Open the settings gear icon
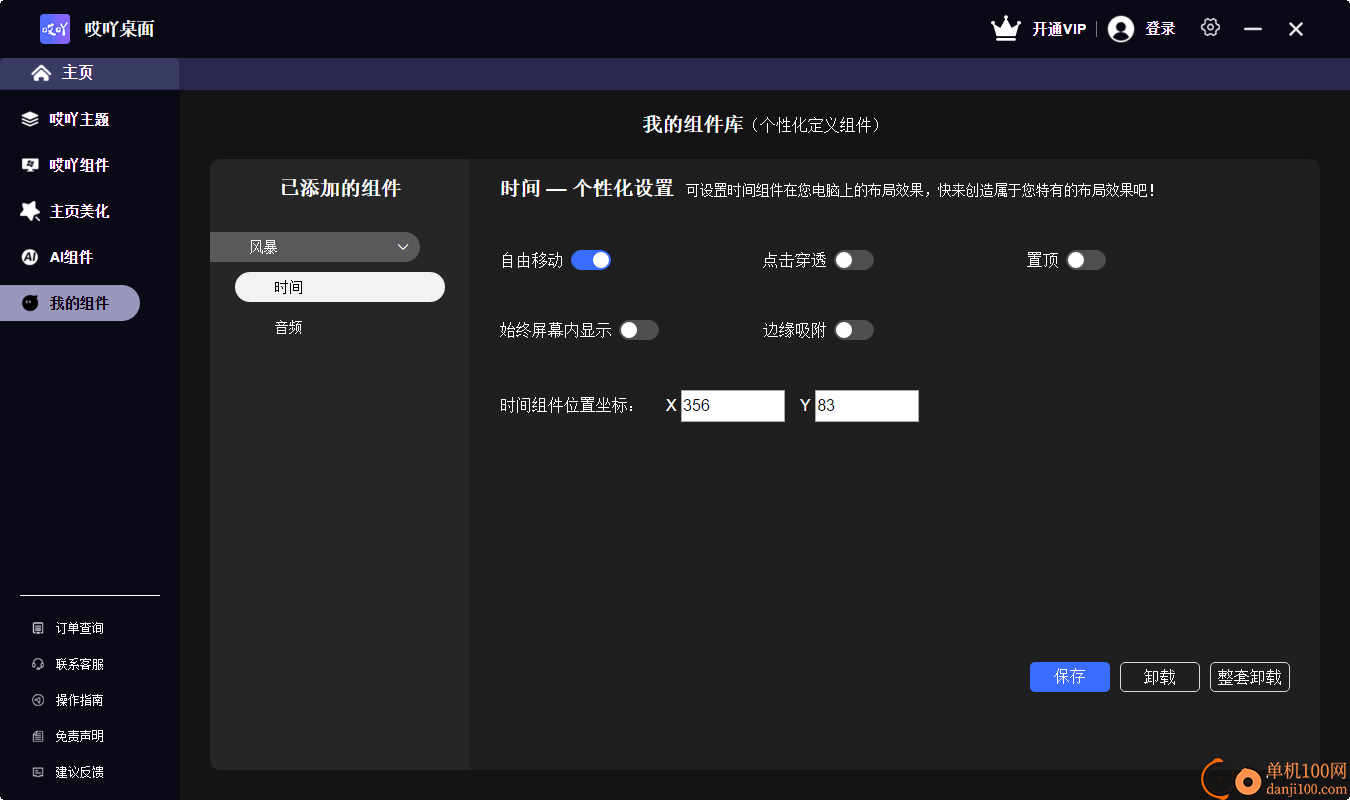 click(x=1210, y=28)
